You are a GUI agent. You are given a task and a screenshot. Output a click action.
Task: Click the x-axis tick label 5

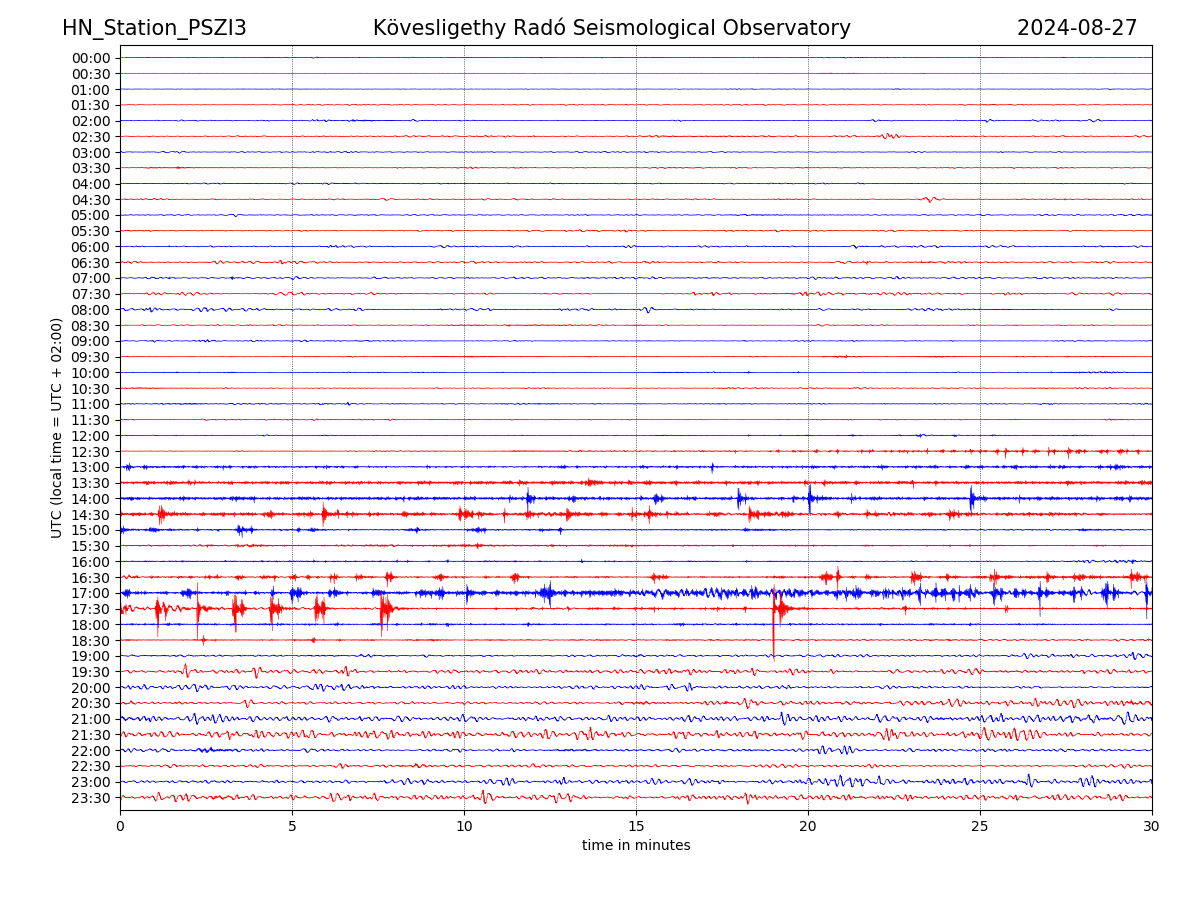click(292, 826)
